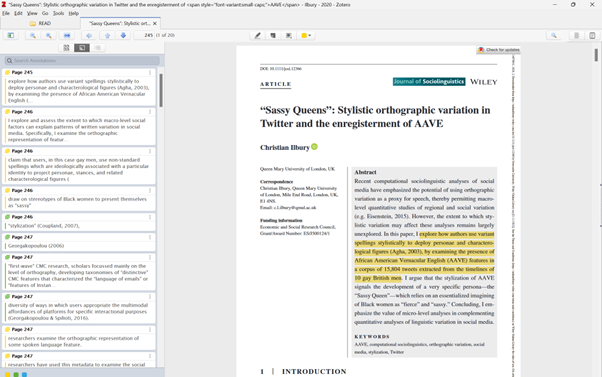Click the annotations sidebar scrollbar
The image size is (602, 377).
(x=161, y=90)
